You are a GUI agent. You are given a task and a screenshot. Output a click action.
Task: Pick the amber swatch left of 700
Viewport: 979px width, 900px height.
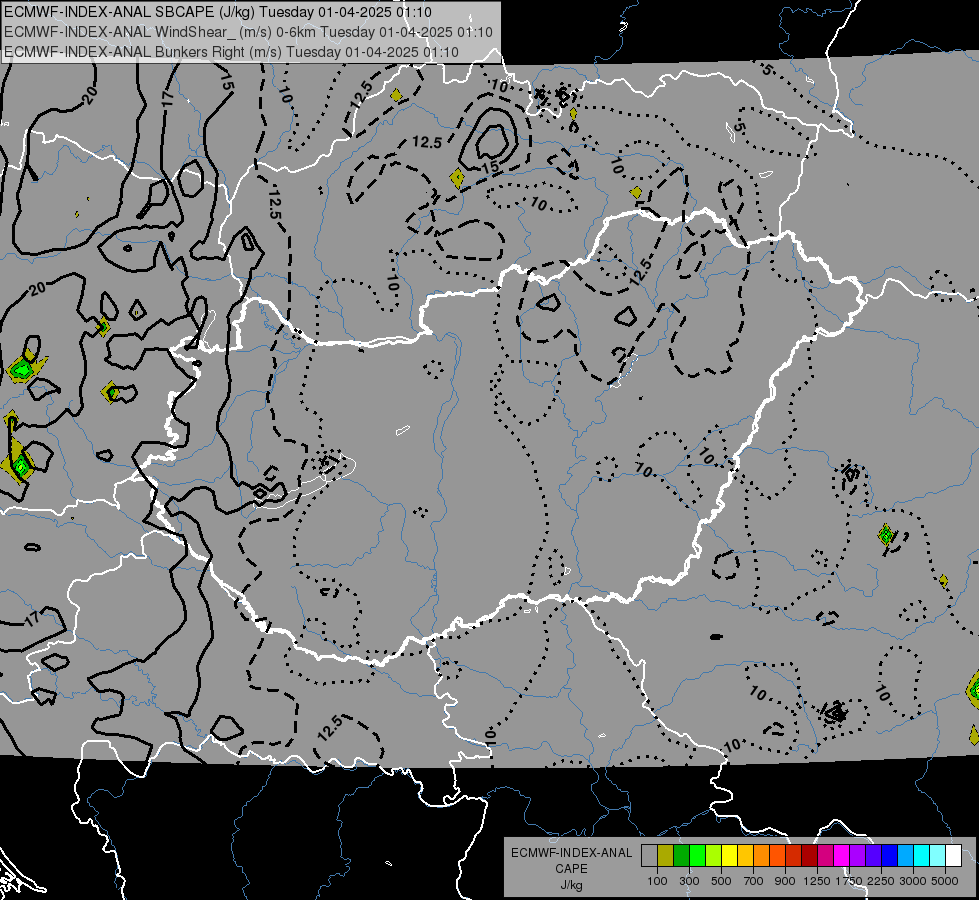click(745, 855)
